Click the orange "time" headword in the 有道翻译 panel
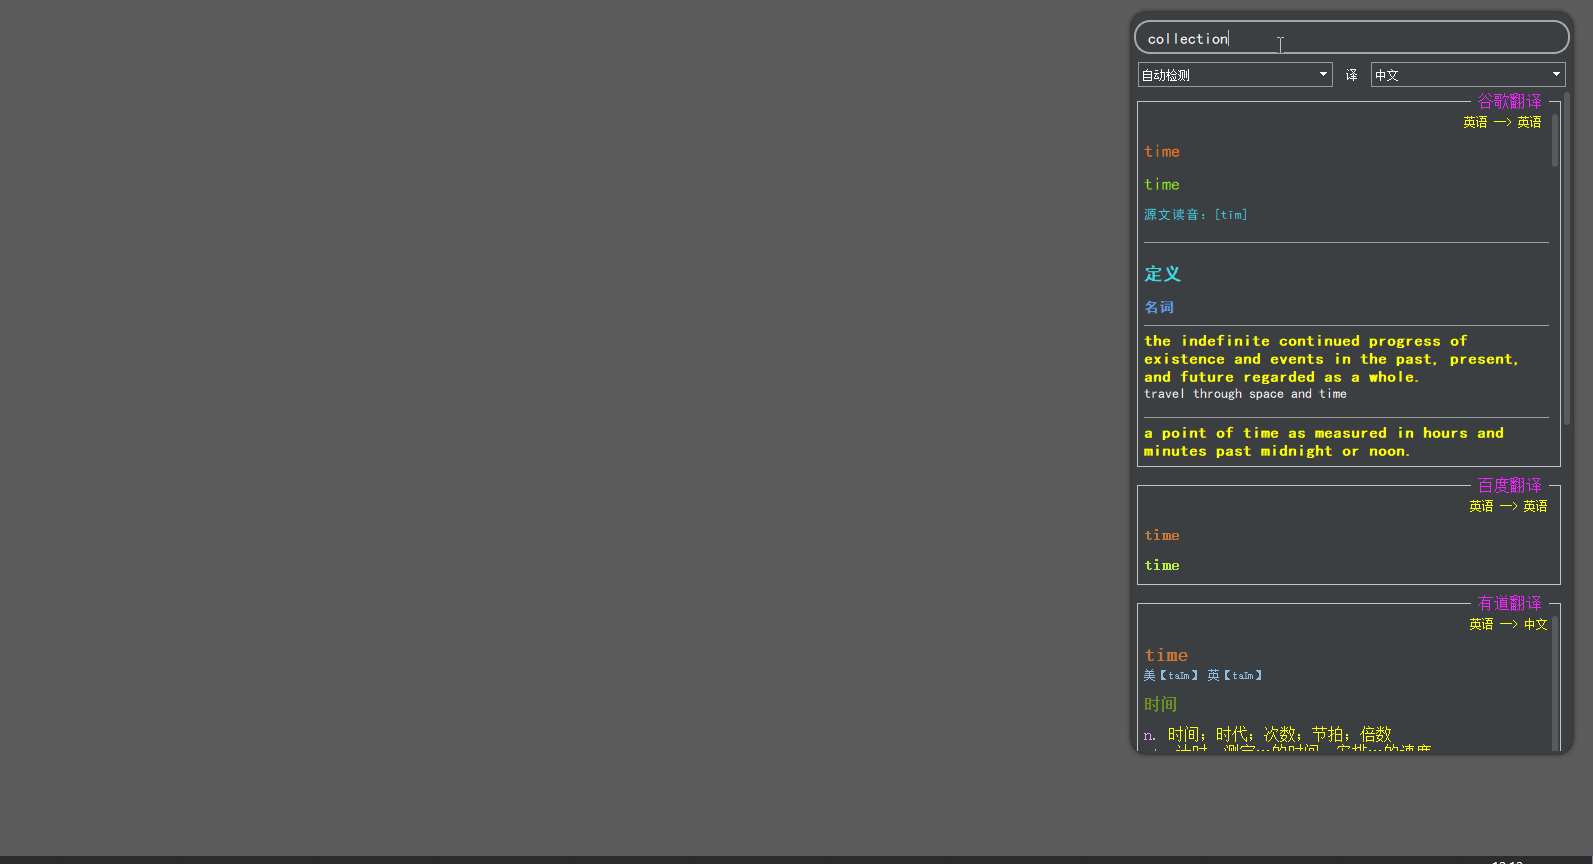The height and width of the screenshot is (864, 1593). [x=1166, y=655]
